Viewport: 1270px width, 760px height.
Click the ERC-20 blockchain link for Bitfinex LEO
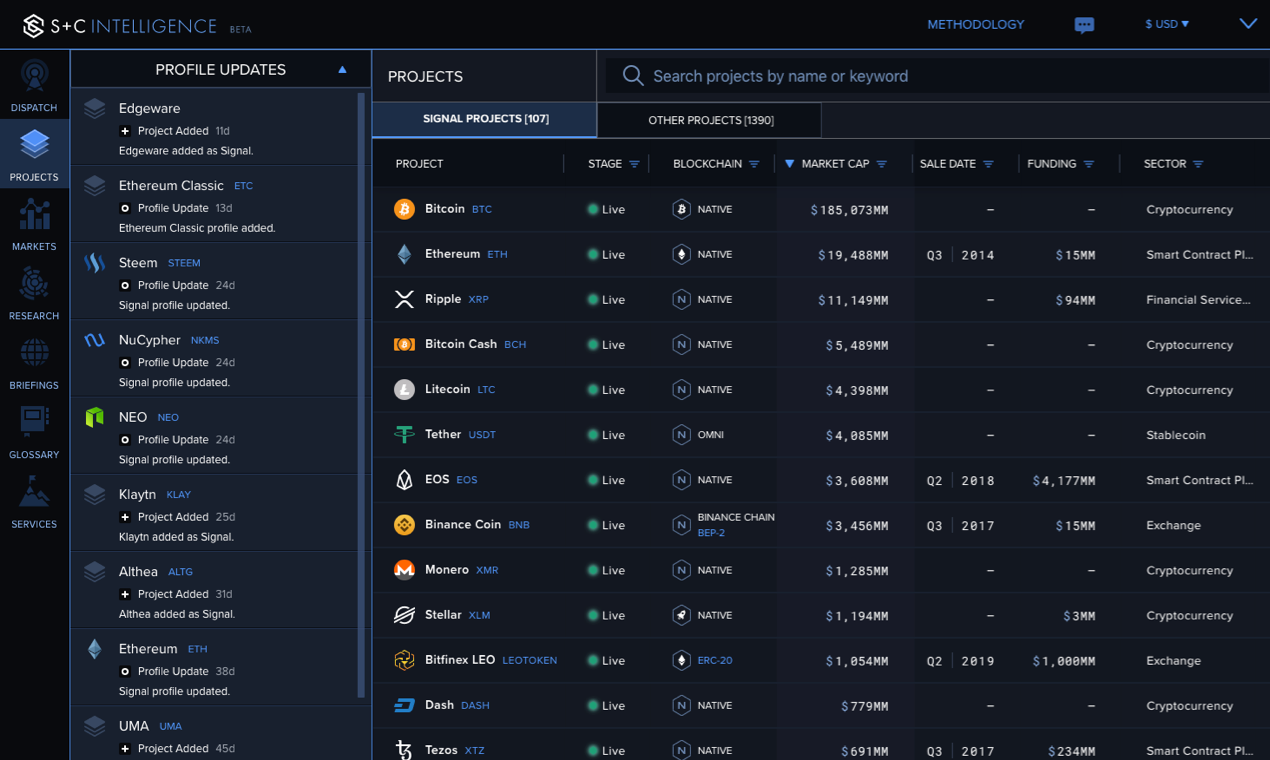(715, 660)
